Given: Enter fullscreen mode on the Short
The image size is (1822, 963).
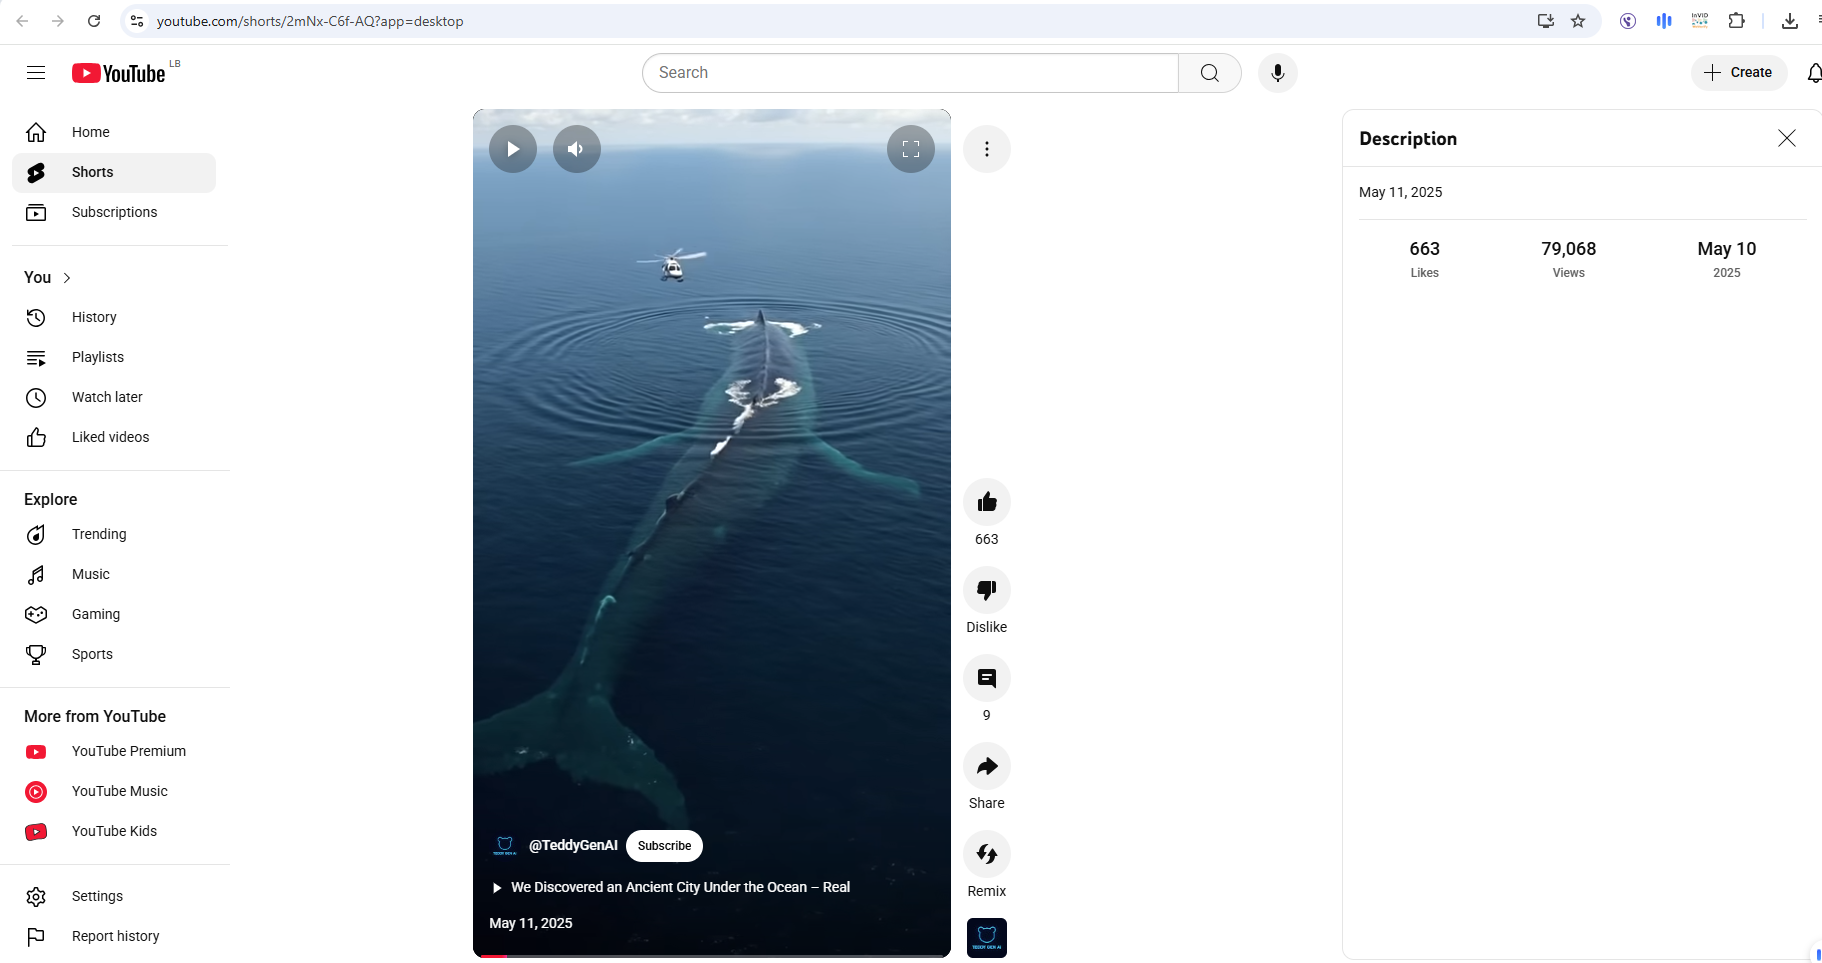Looking at the screenshot, I should click(x=910, y=149).
